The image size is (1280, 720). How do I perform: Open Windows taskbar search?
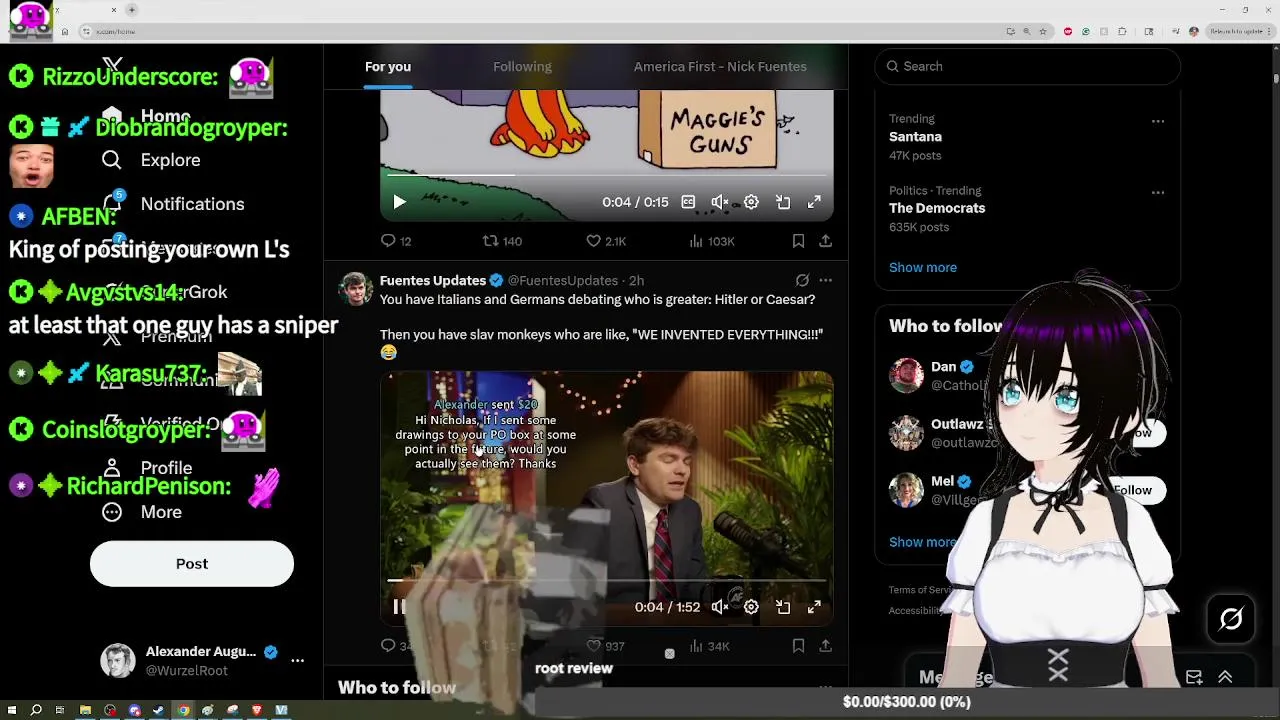coord(36,711)
